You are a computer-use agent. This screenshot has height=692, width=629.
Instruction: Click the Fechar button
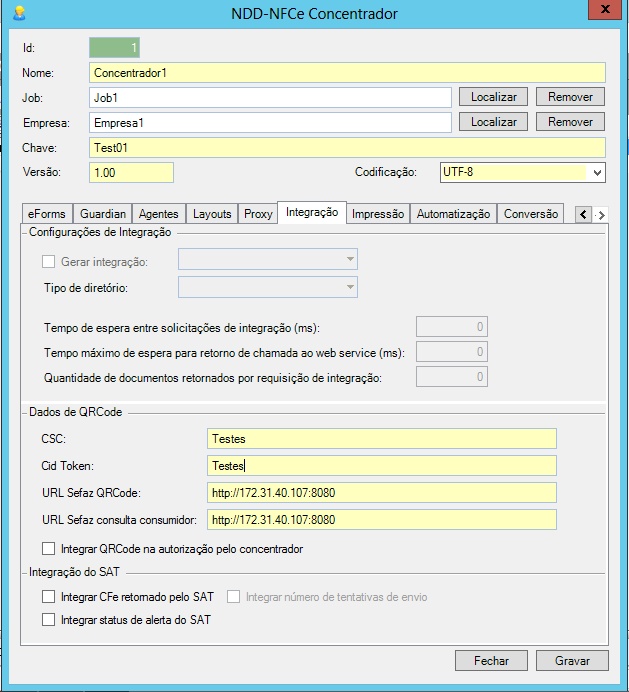coord(491,661)
